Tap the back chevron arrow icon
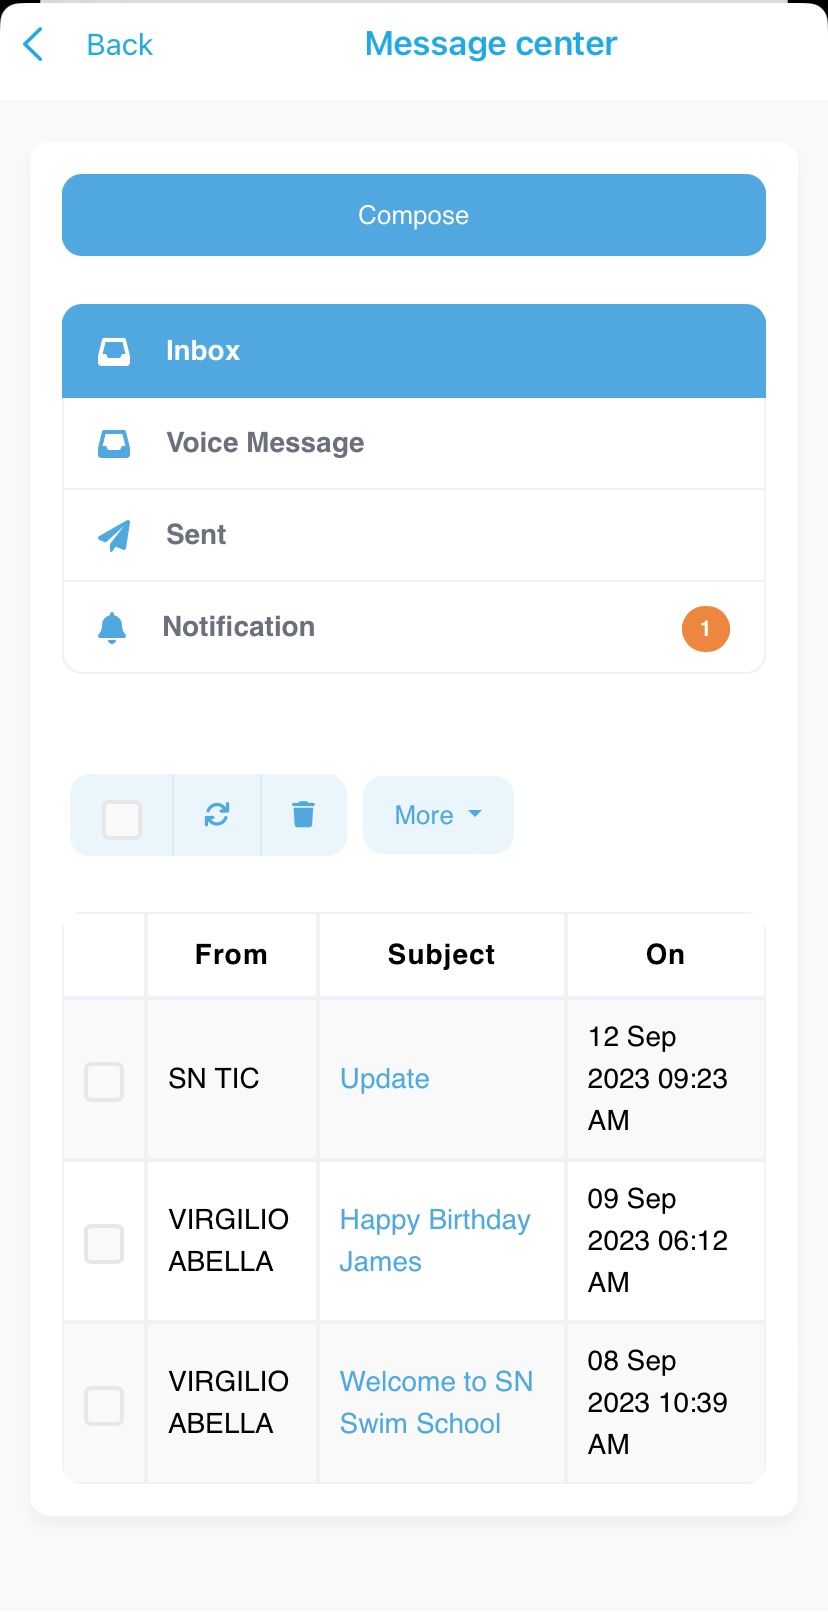This screenshot has height=1613, width=828. [x=33, y=44]
